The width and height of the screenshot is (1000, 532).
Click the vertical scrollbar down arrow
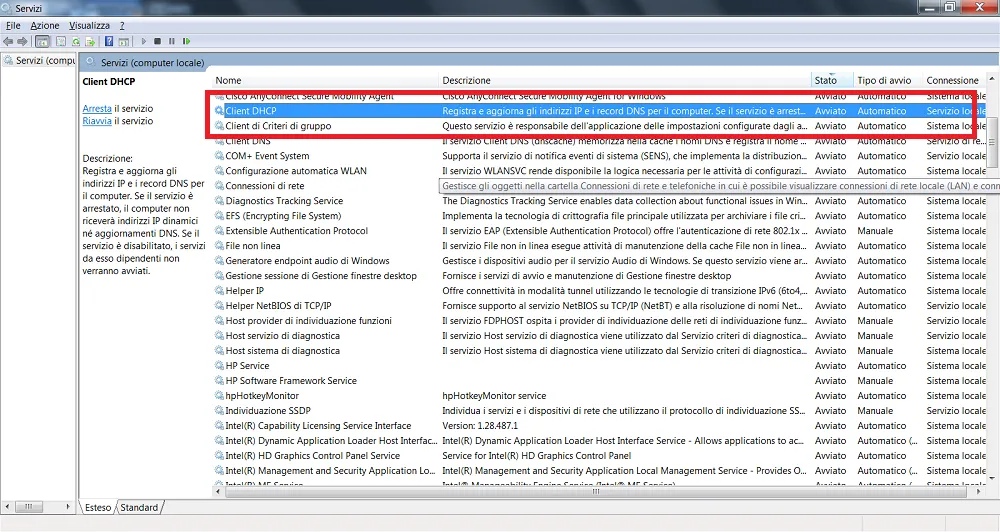coord(992,478)
